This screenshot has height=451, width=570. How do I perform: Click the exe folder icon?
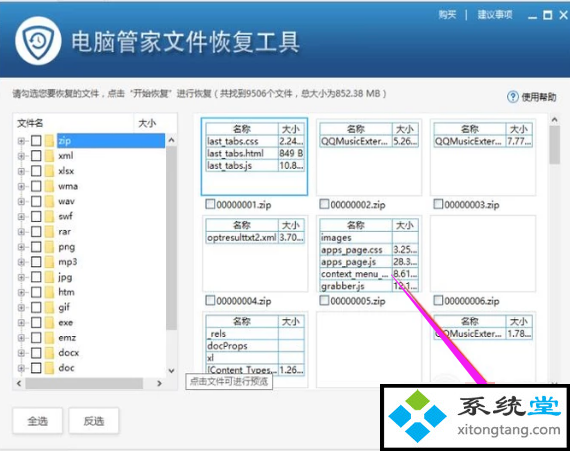49,323
